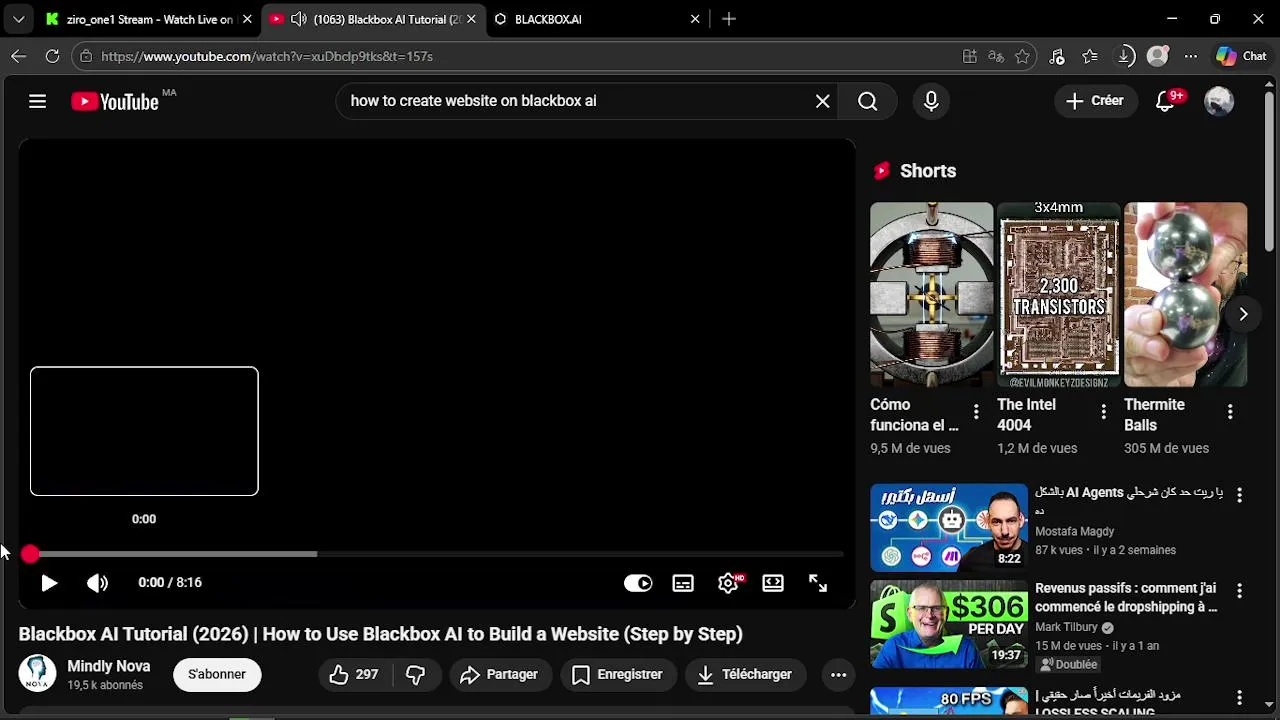This screenshot has width=1280, height=720.
Task: Open the Thermite Balls Short thumbnail
Action: click(x=1185, y=295)
